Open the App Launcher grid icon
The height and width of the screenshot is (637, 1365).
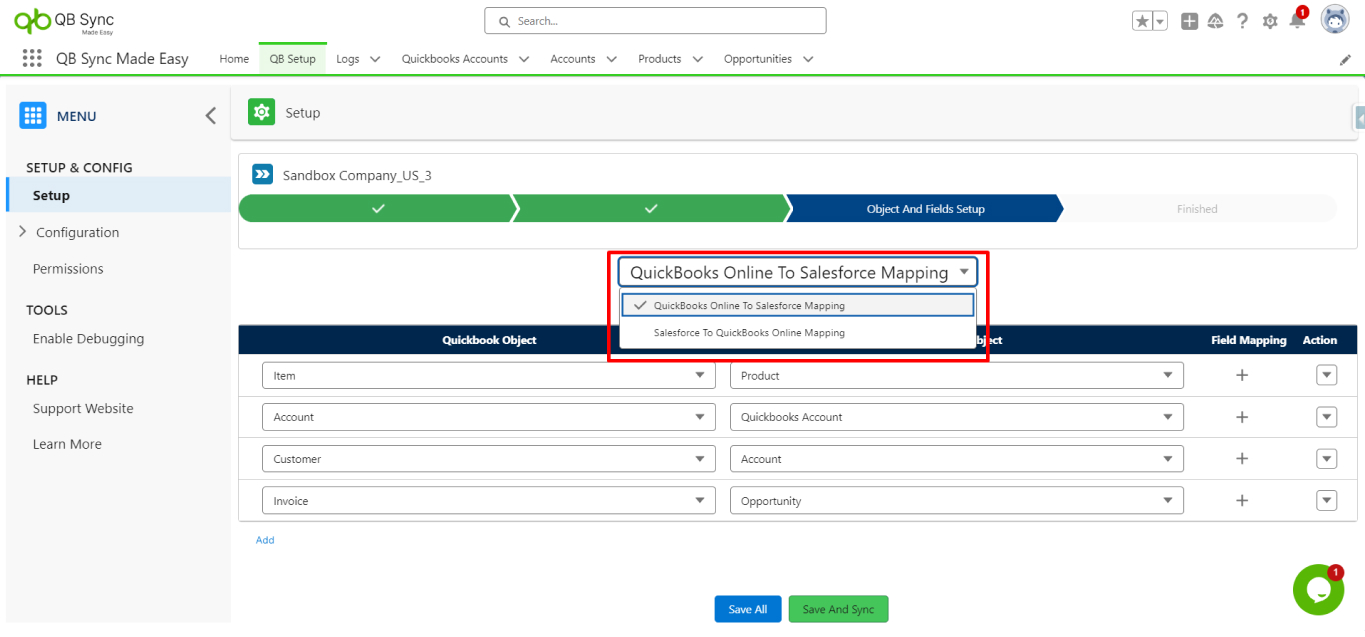point(31,58)
